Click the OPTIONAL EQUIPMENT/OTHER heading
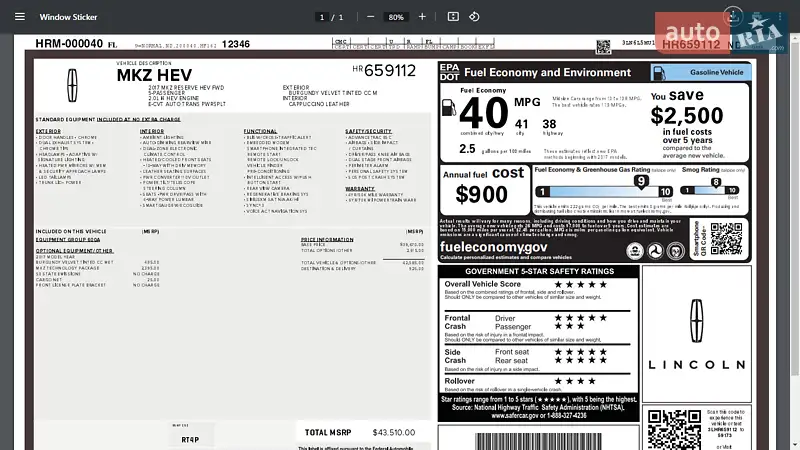The height and width of the screenshot is (450, 800). [x=74, y=251]
